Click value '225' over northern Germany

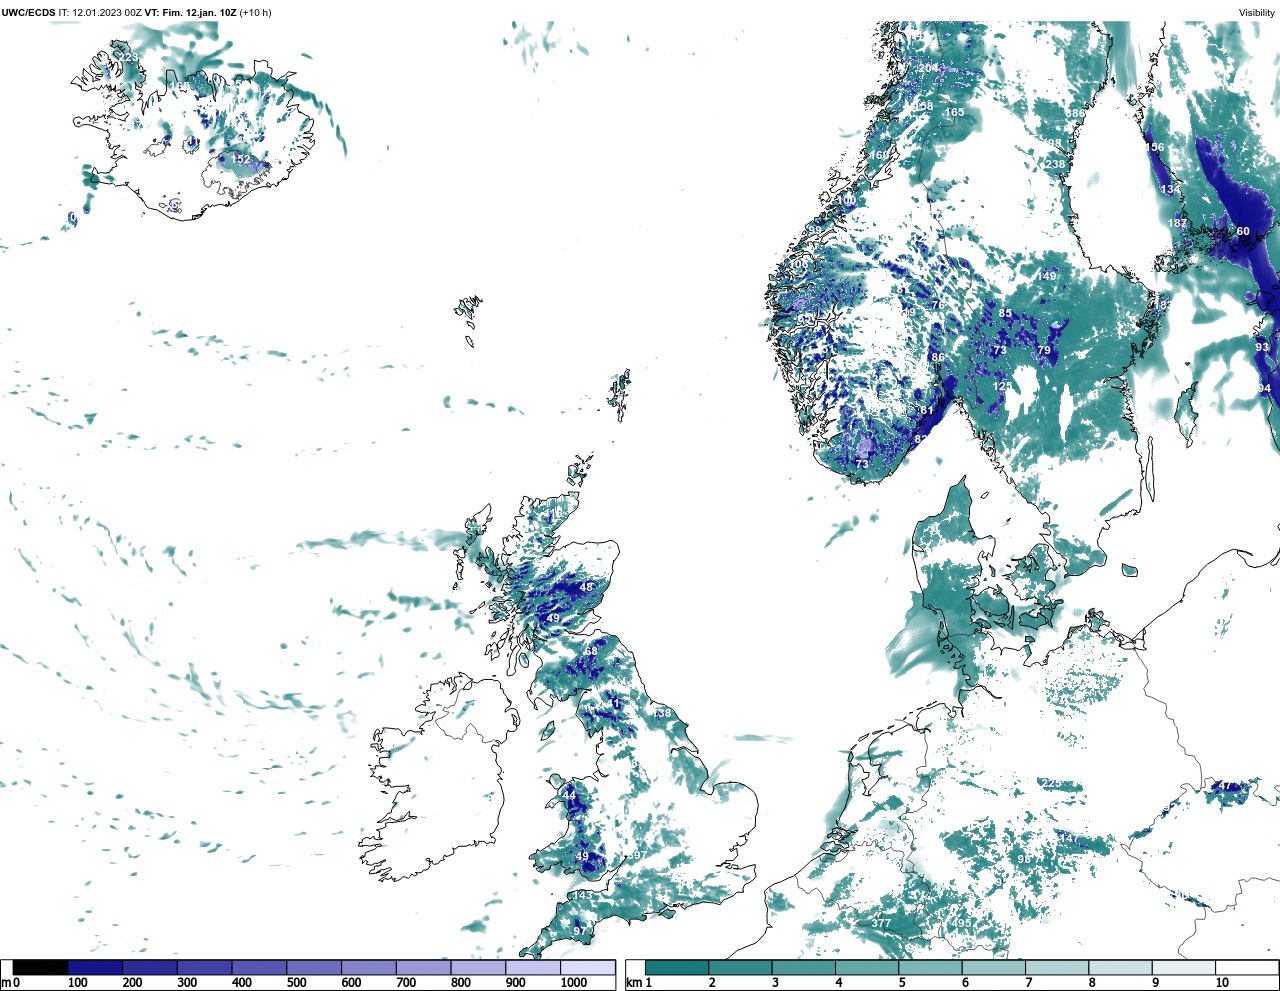click(1051, 783)
